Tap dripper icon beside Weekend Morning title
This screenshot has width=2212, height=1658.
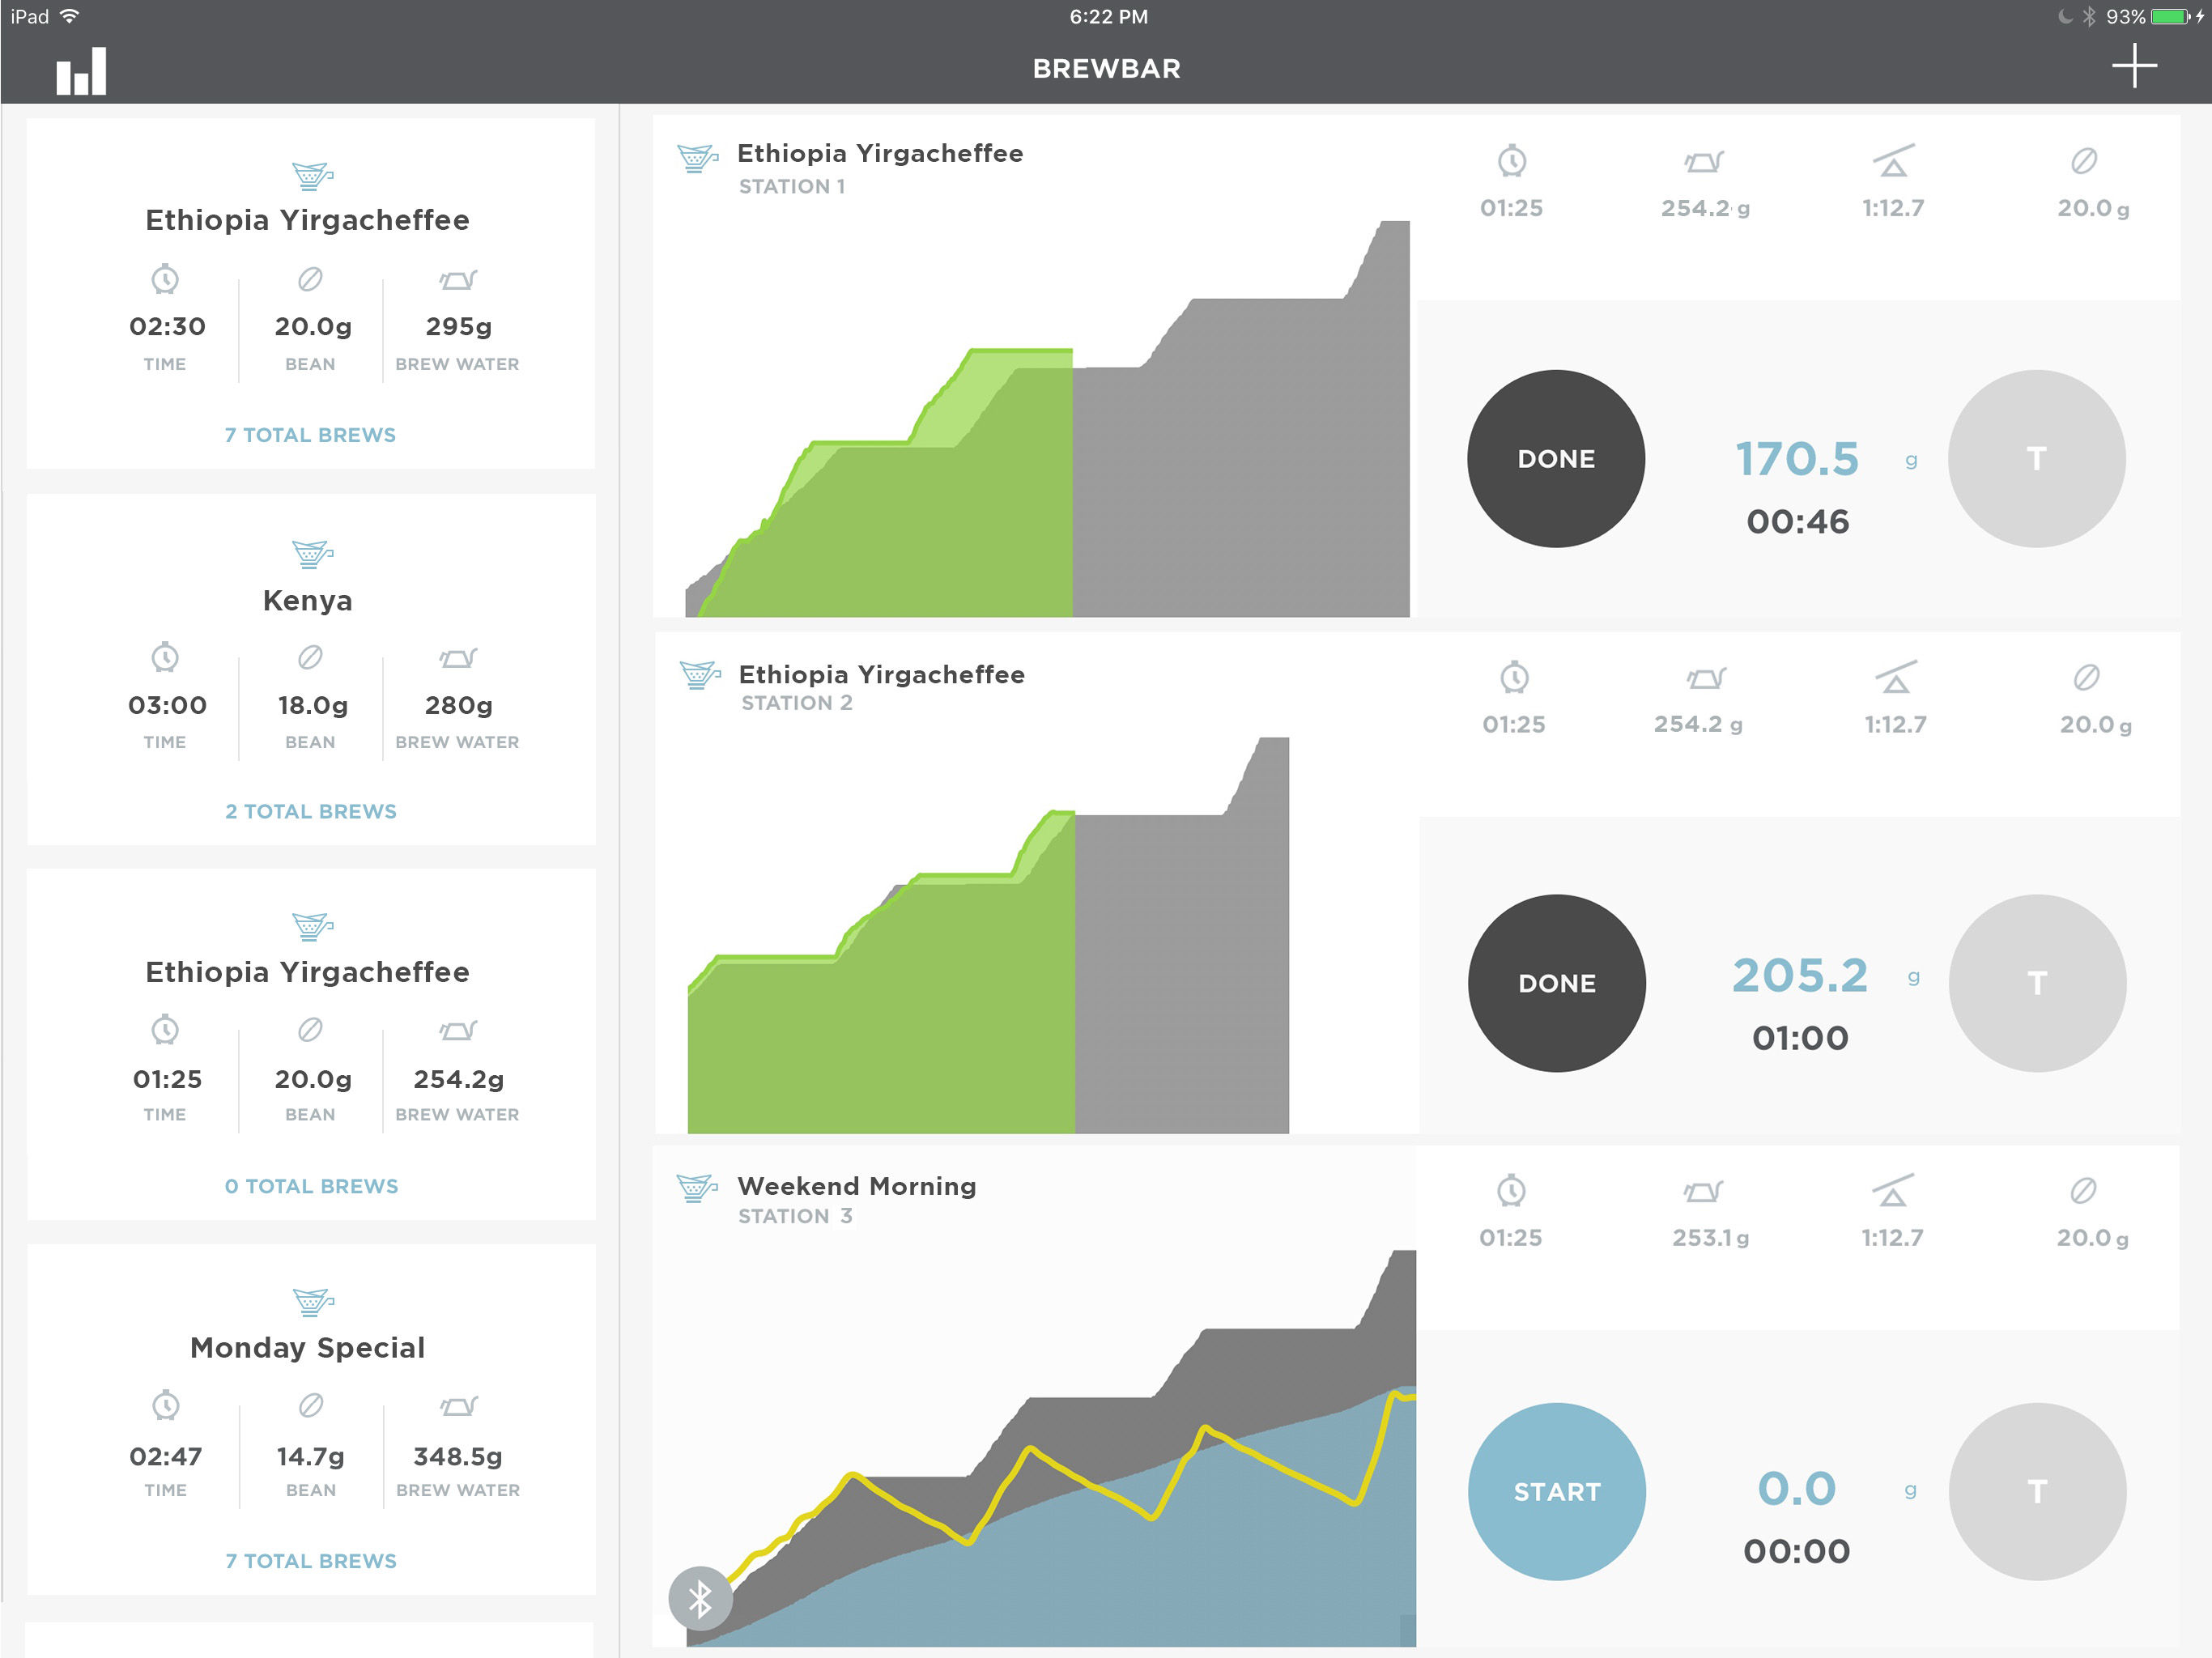click(x=697, y=1188)
